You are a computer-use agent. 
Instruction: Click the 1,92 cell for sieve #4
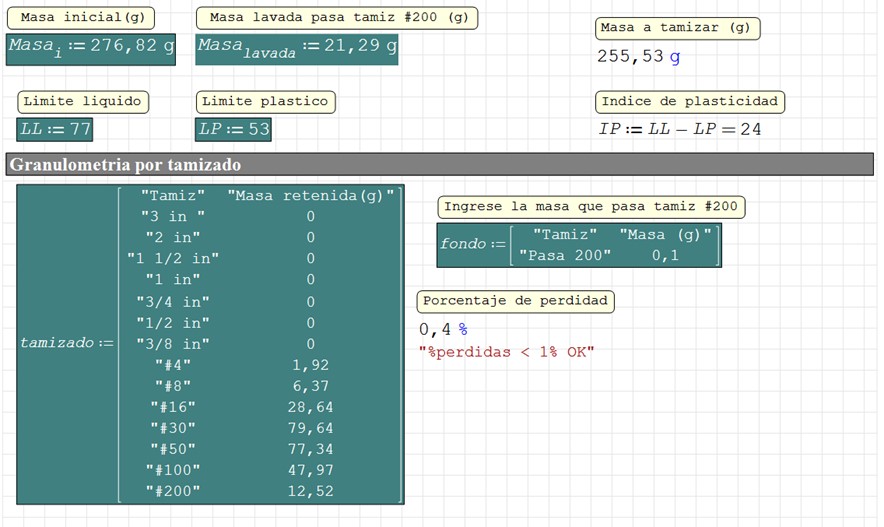[x=311, y=365]
